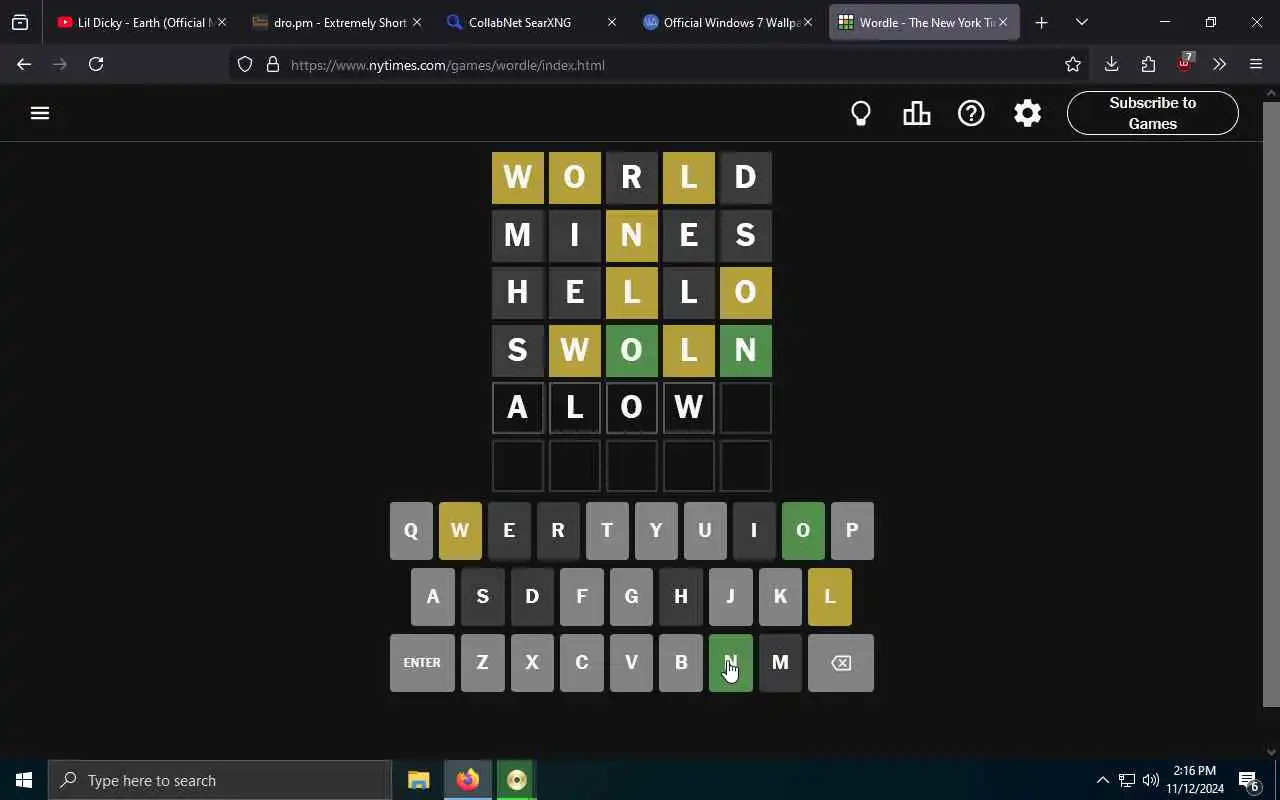This screenshot has height=800, width=1280.
Task: Open the uBlock Origin extension icon
Action: (1185, 63)
